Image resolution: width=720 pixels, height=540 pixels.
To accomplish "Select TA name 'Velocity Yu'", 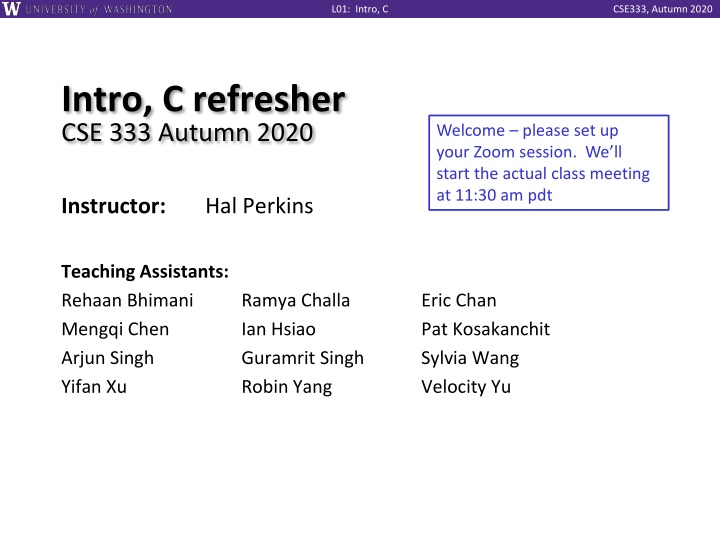I will click(x=466, y=388).
